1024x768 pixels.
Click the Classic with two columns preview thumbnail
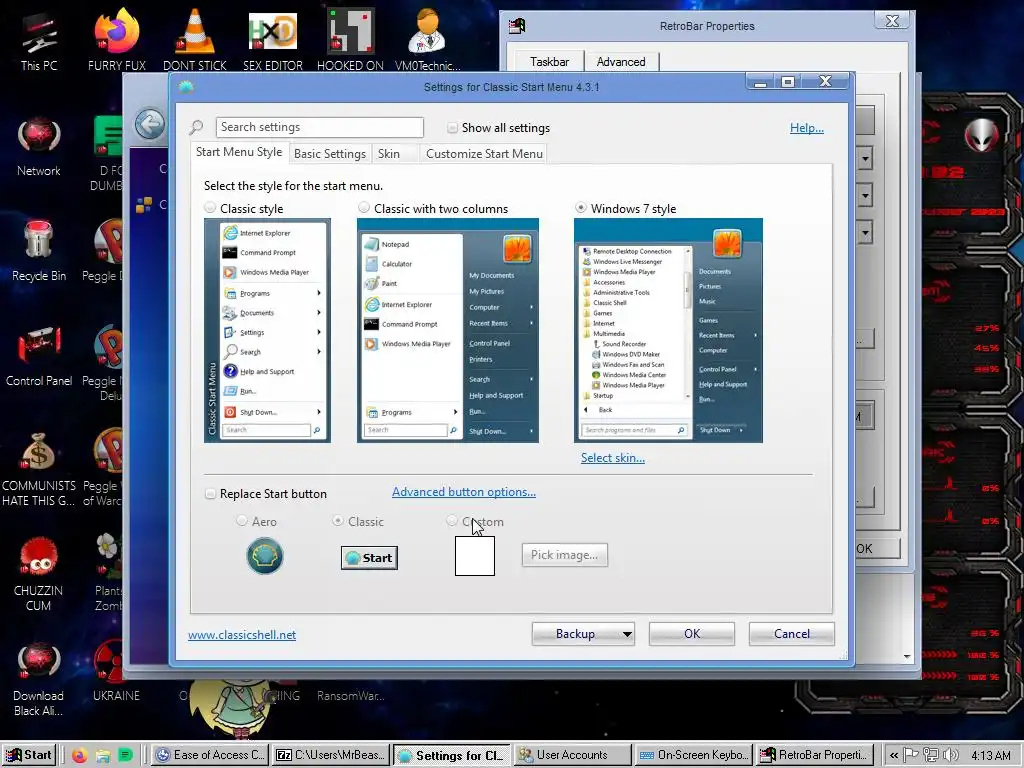[448, 330]
